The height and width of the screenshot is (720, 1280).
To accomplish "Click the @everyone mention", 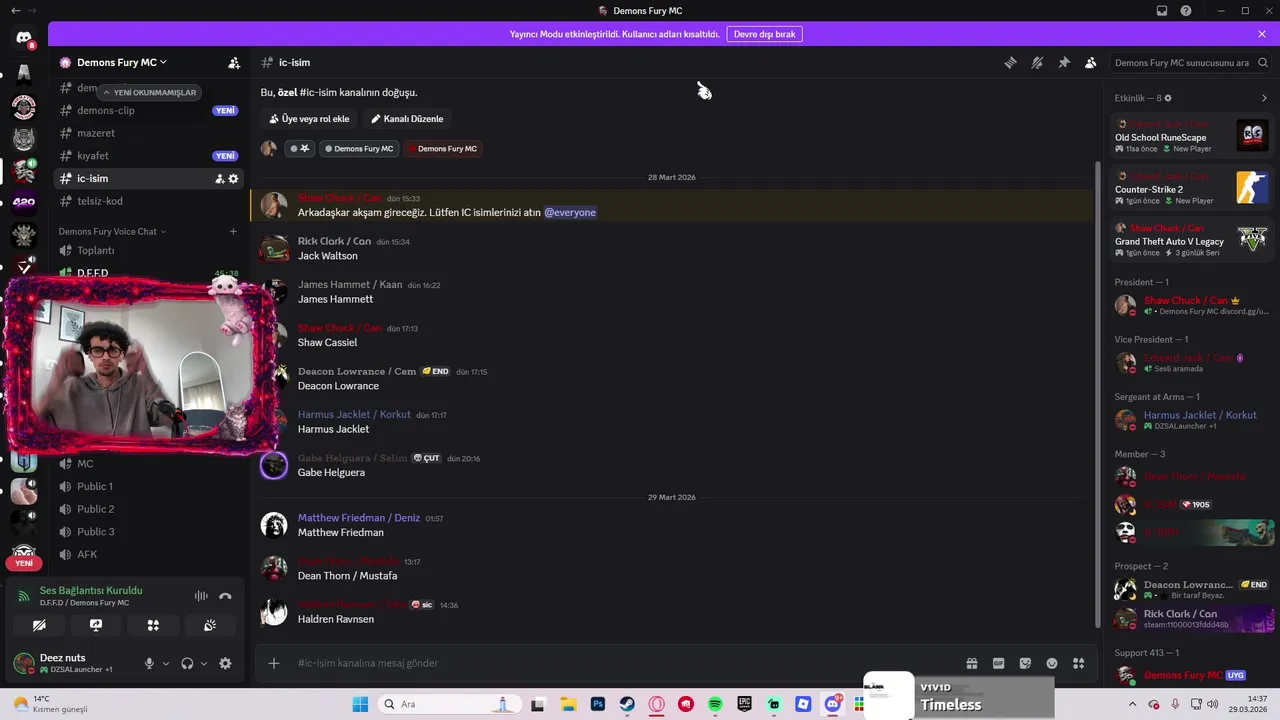I will click(570, 212).
